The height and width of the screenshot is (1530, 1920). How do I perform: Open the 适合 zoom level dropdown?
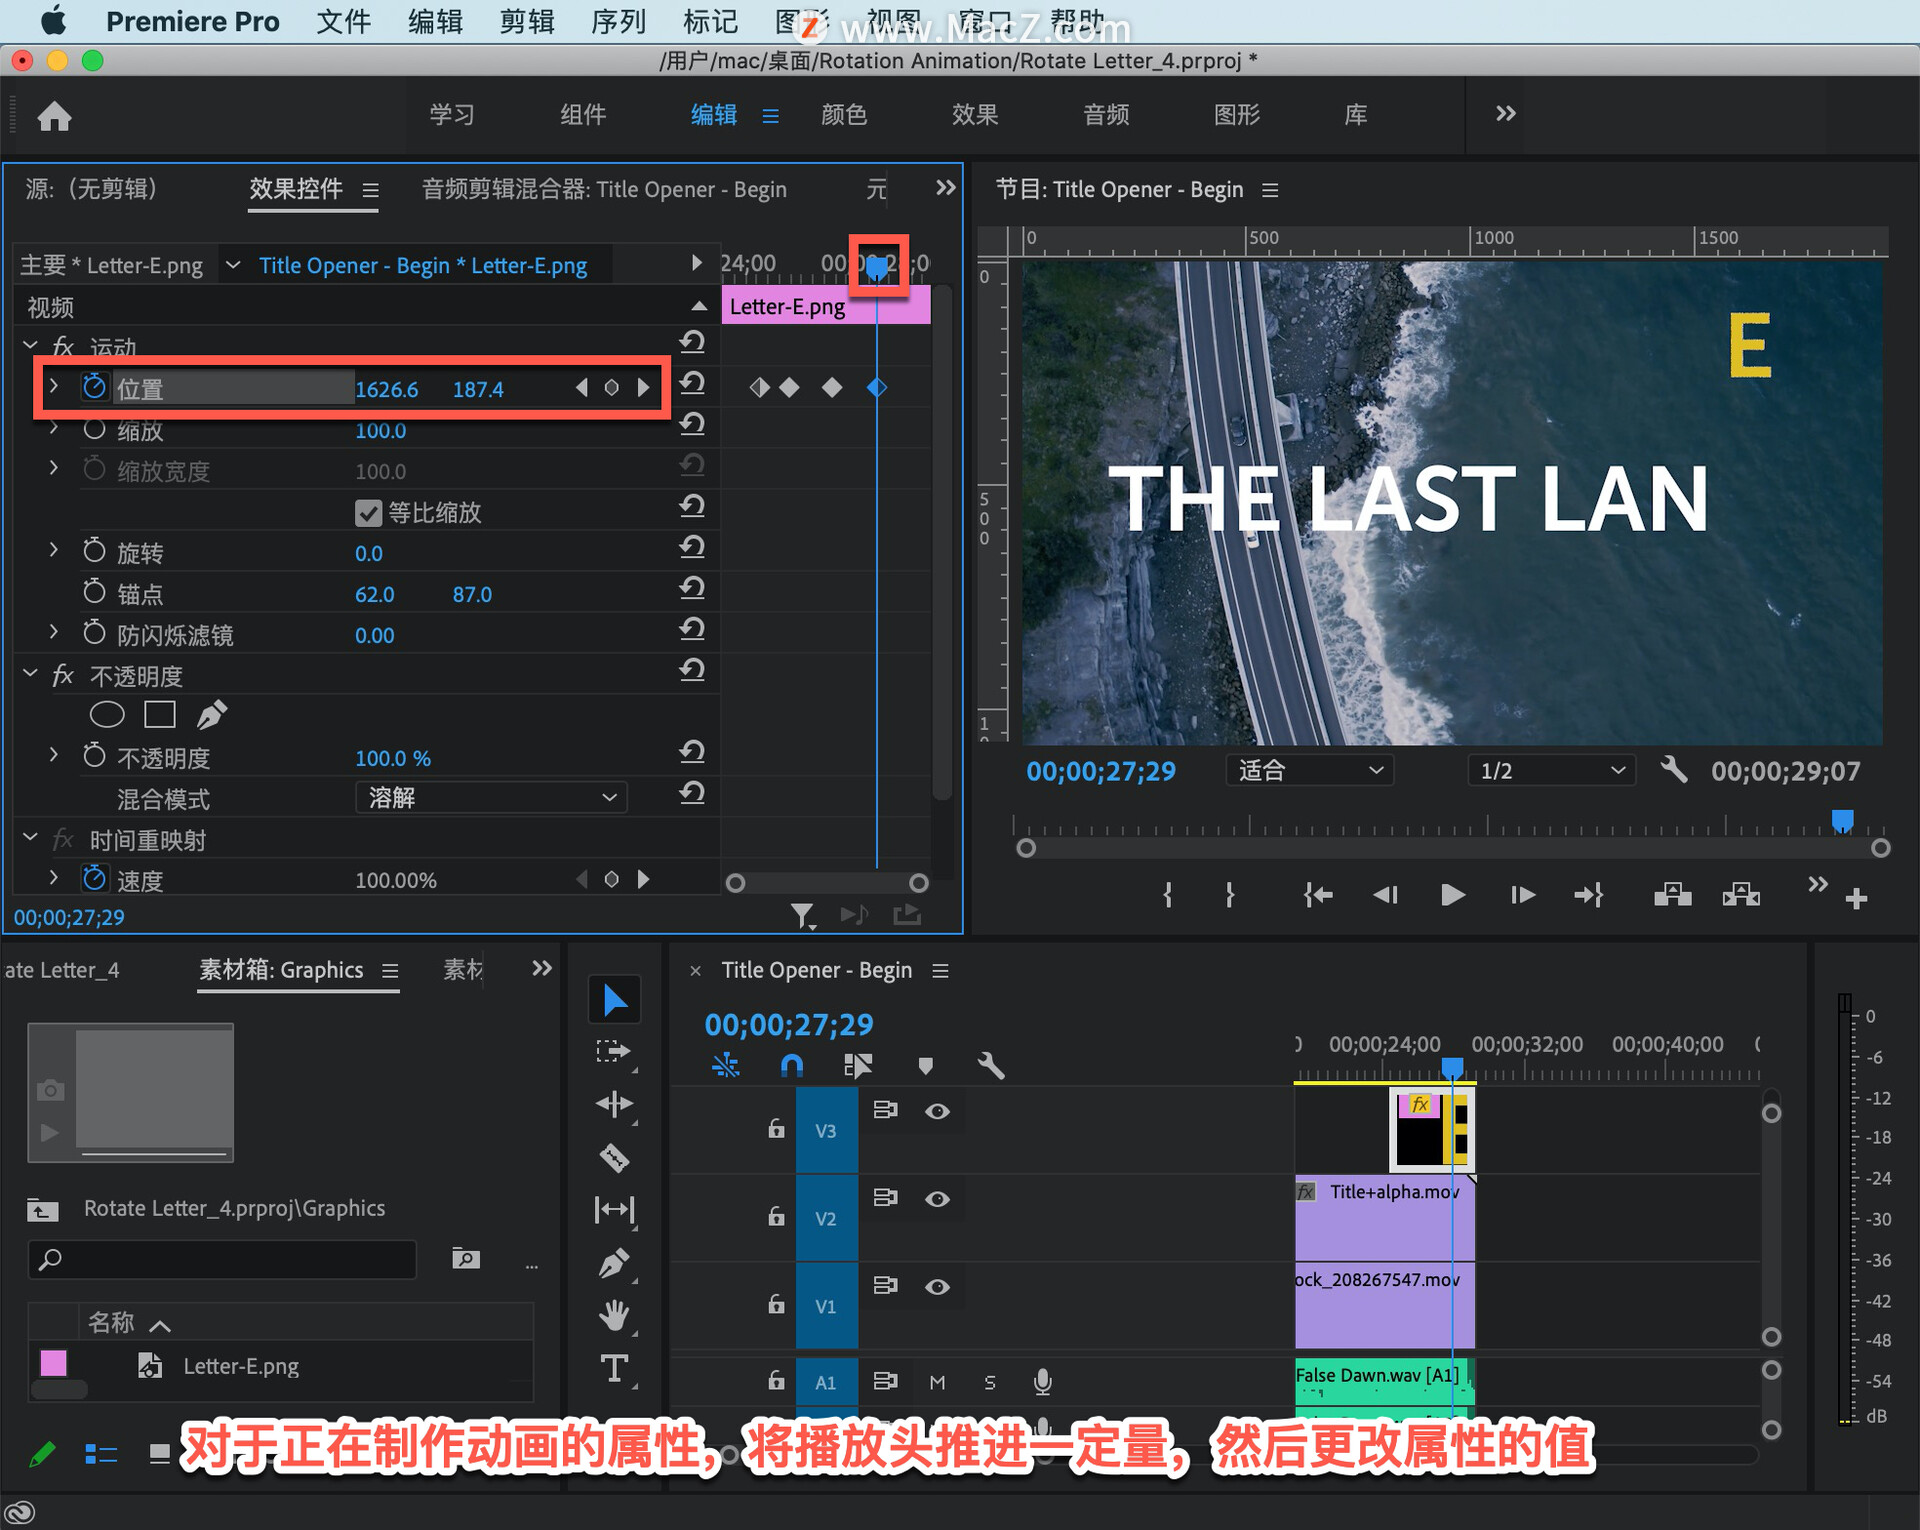(x=1308, y=770)
